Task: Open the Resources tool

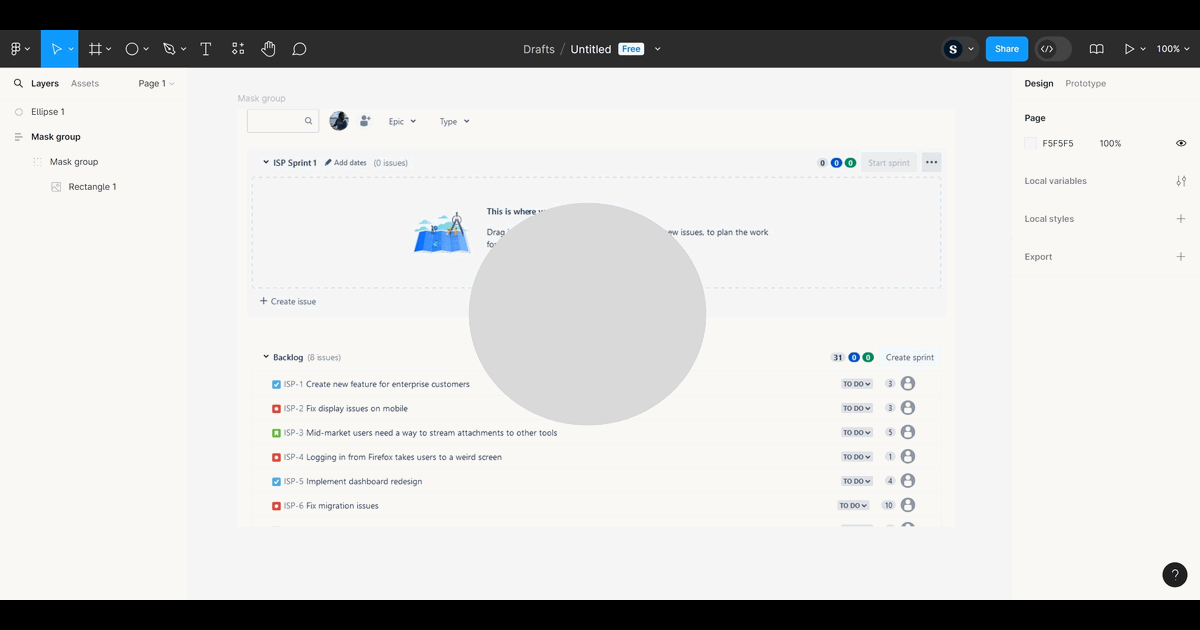Action: [238, 49]
